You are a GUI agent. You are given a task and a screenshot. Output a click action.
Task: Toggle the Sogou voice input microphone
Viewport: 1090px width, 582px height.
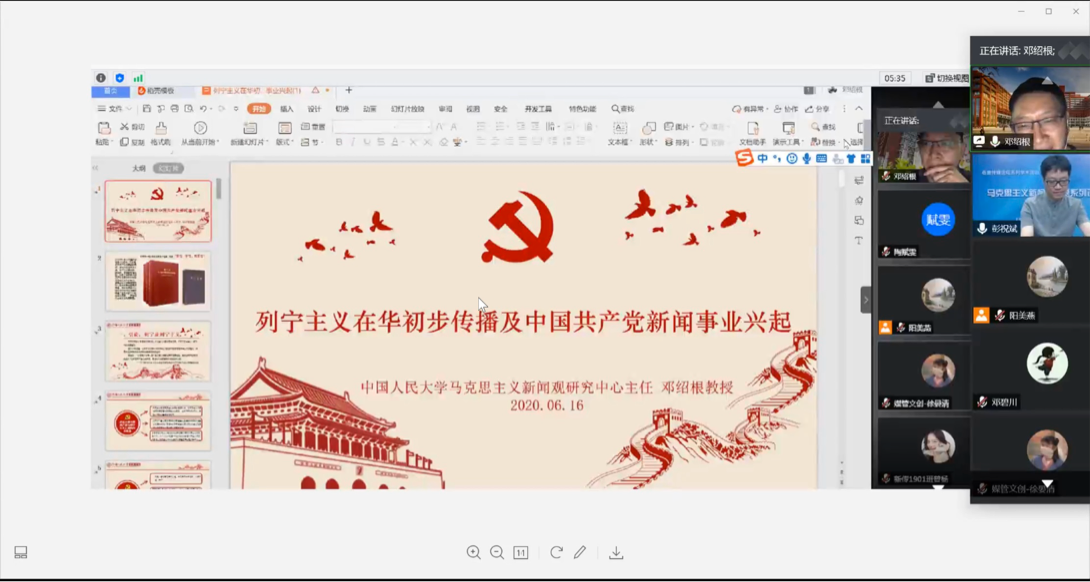(806, 159)
